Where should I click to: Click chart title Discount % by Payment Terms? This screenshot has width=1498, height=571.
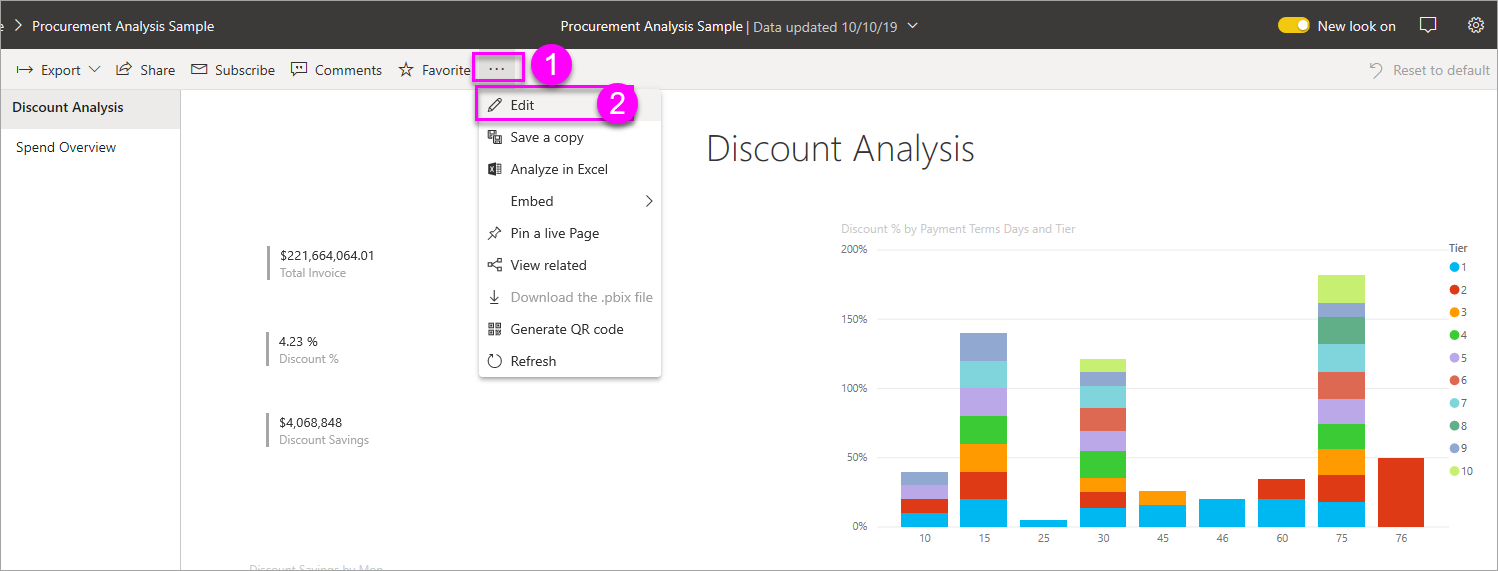click(x=958, y=229)
